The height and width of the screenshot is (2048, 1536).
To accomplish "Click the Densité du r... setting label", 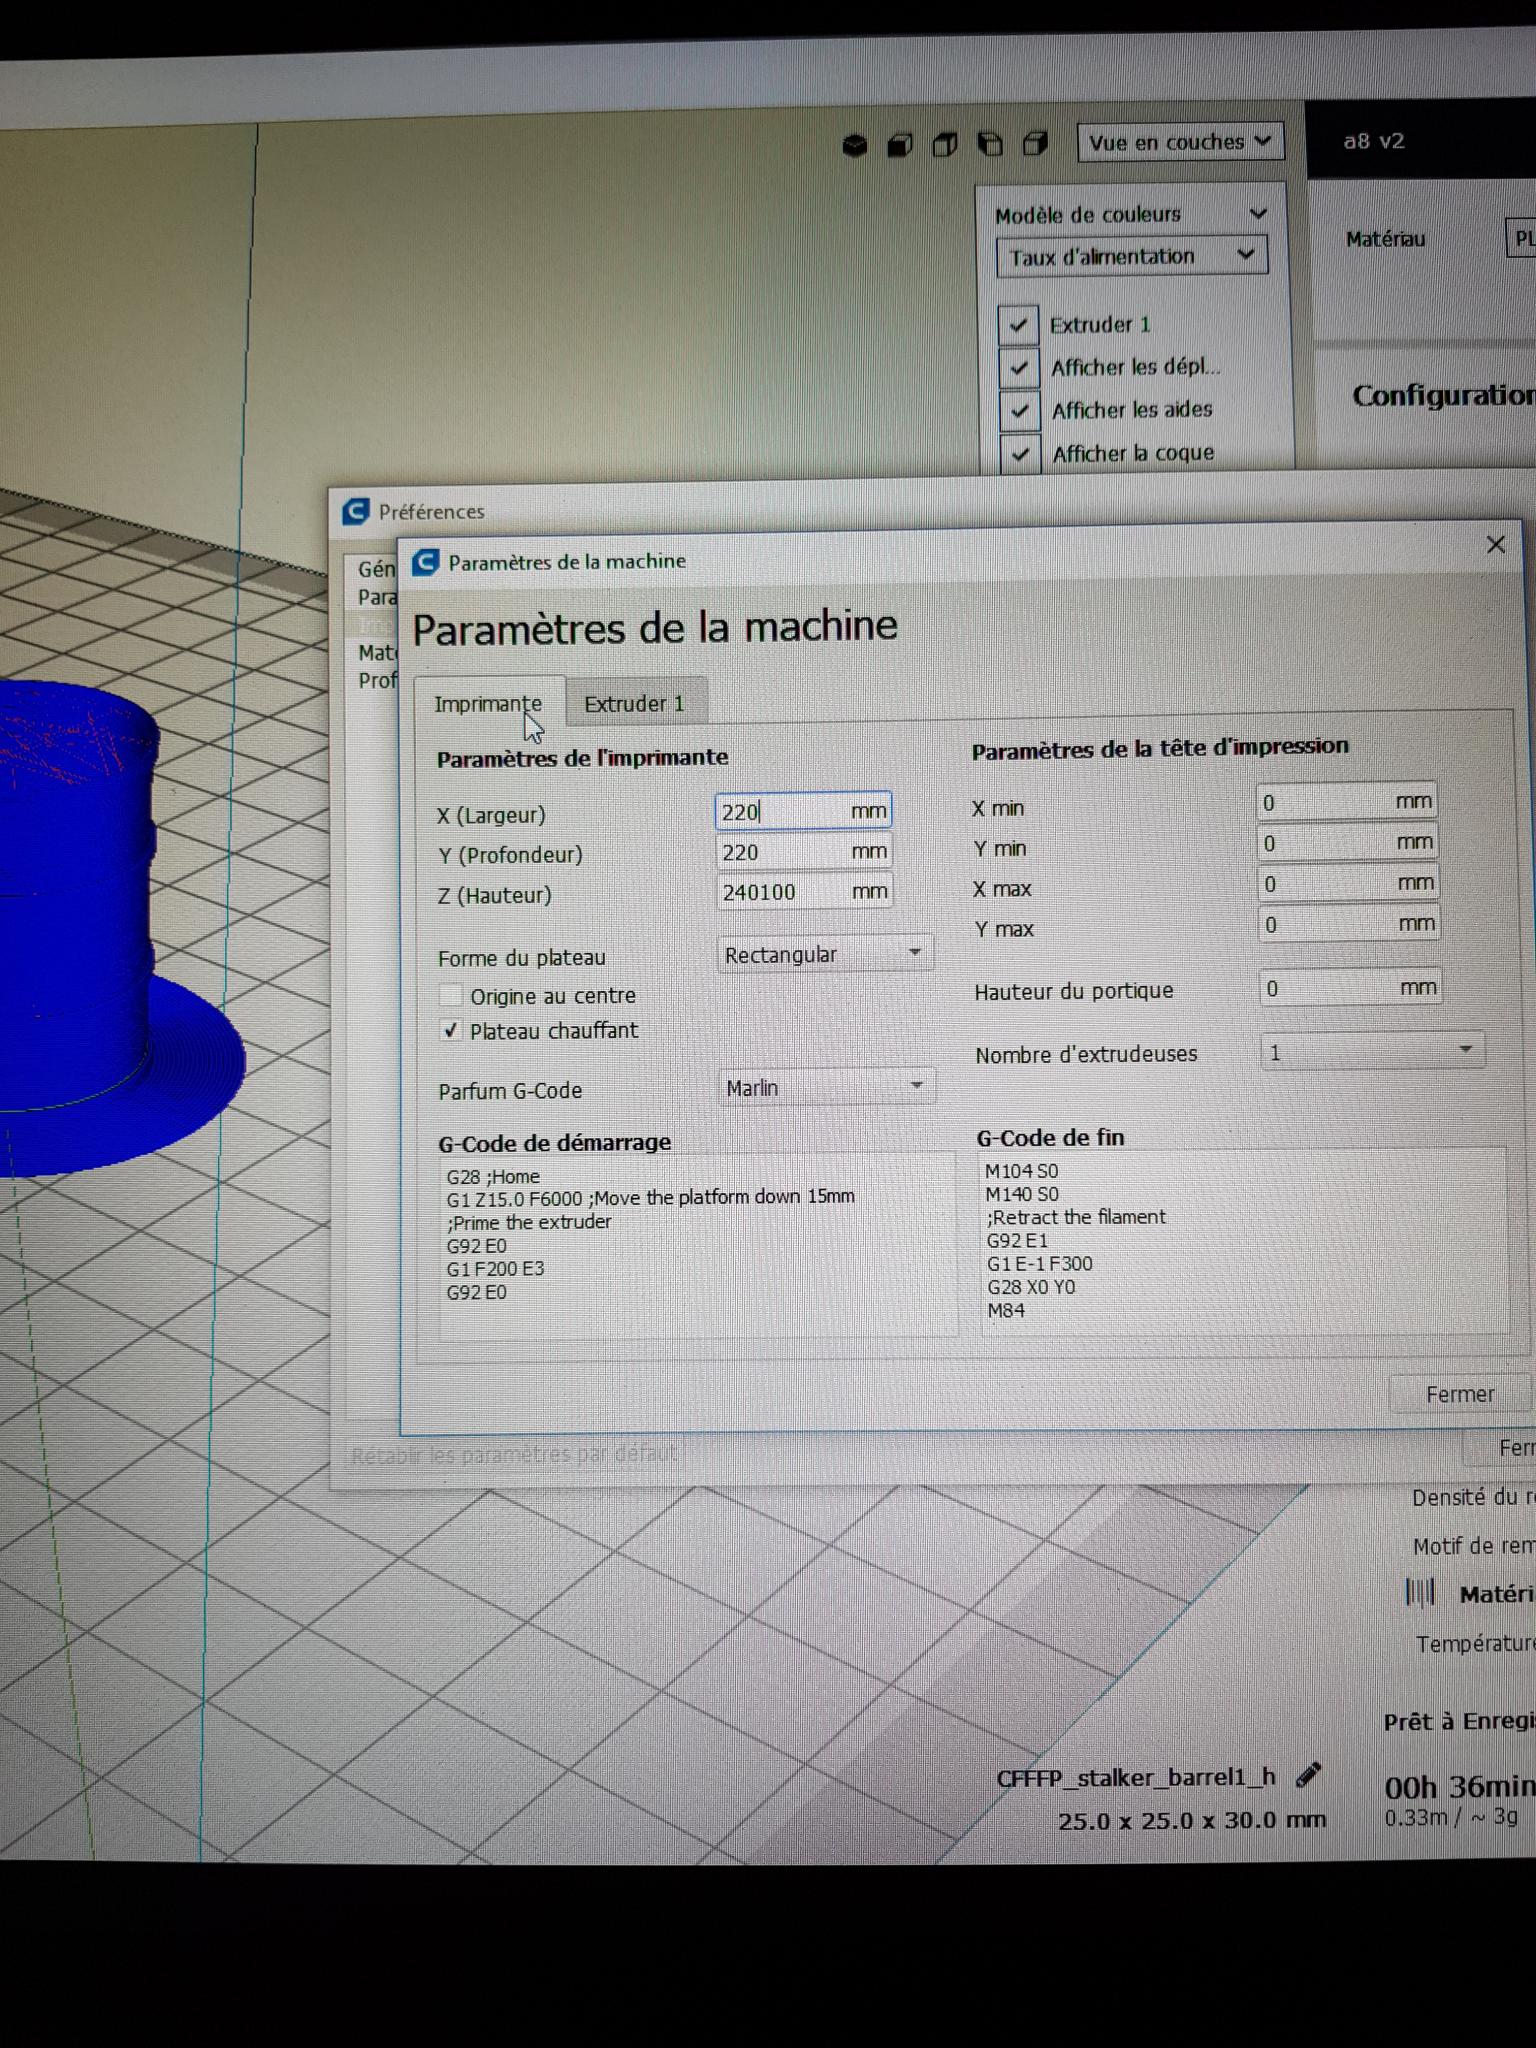I will click(x=1474, y=1498).
